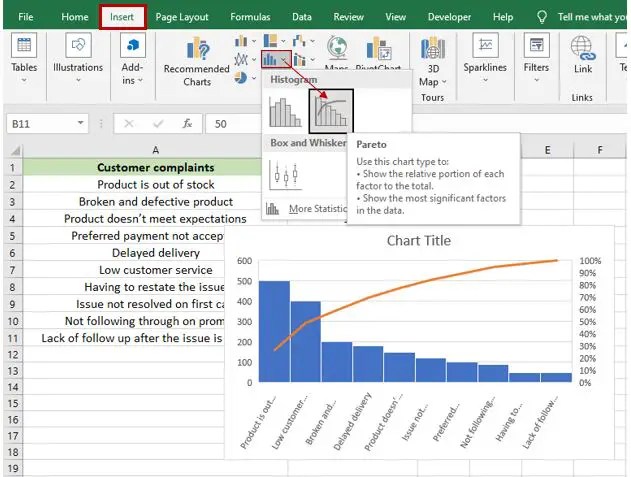Screen dimensions: 631x477
Task: Click the orange cumulative percentage line
Action: click(402, 287)
